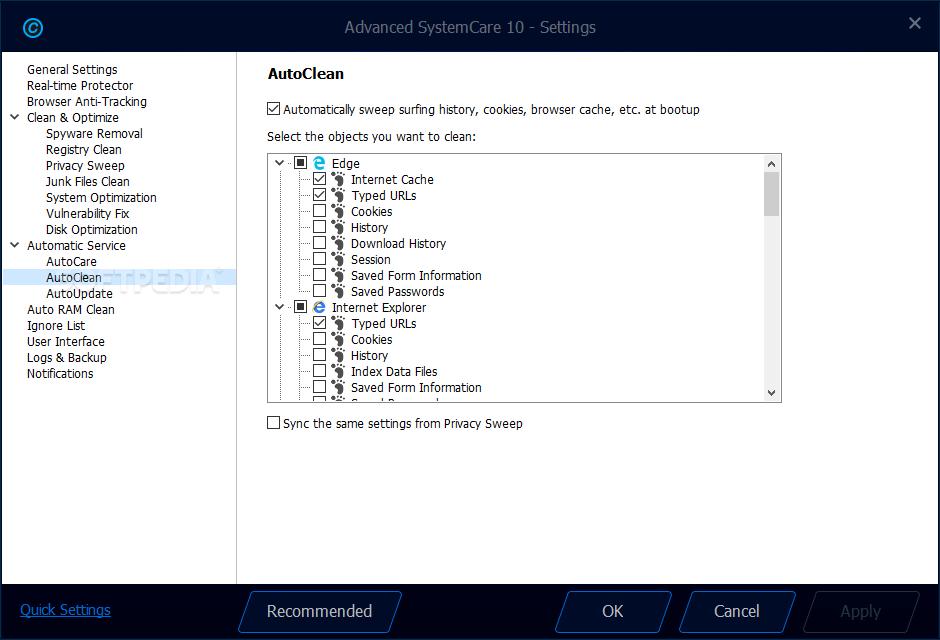Check Edge Download History option
Screen dimensions: 940x640
pyautogui.click(x=320, y=243)
